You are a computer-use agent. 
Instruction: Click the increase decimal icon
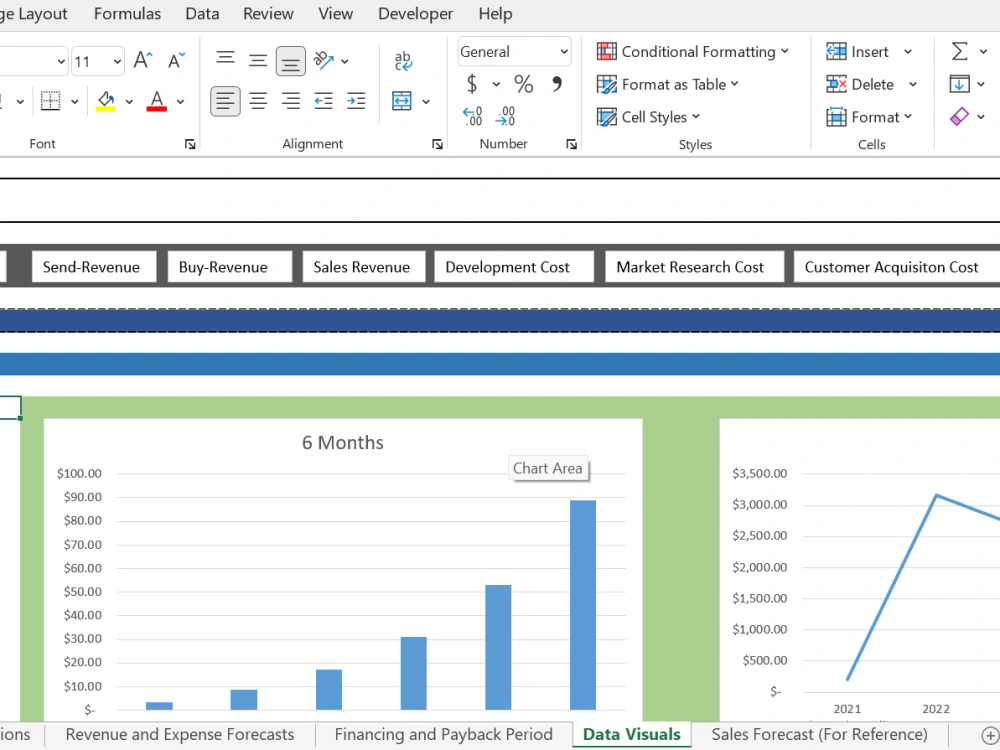click(473, 116)
